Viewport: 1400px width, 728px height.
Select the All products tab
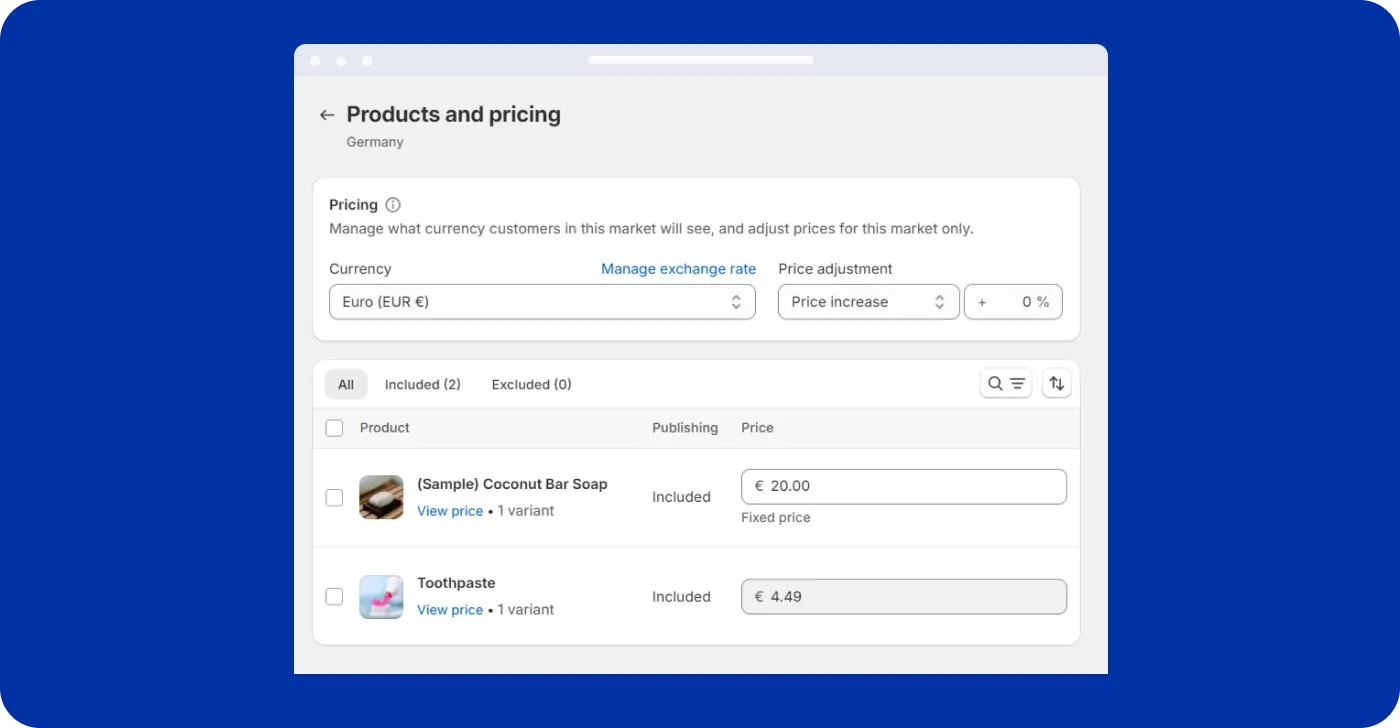(345, 384)
